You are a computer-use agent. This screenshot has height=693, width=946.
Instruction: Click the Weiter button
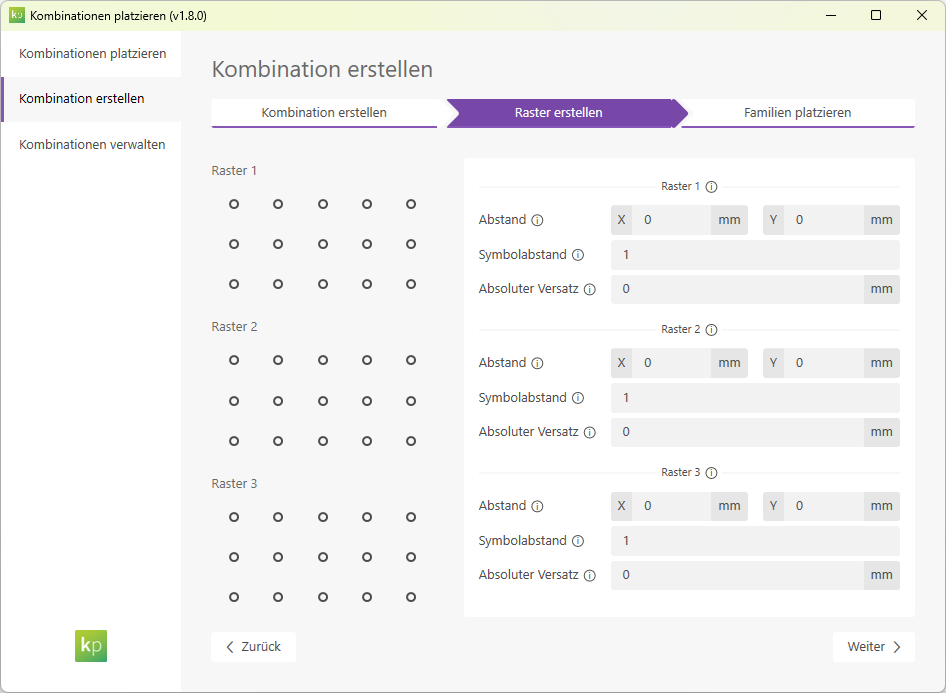[x=873, y=647]
